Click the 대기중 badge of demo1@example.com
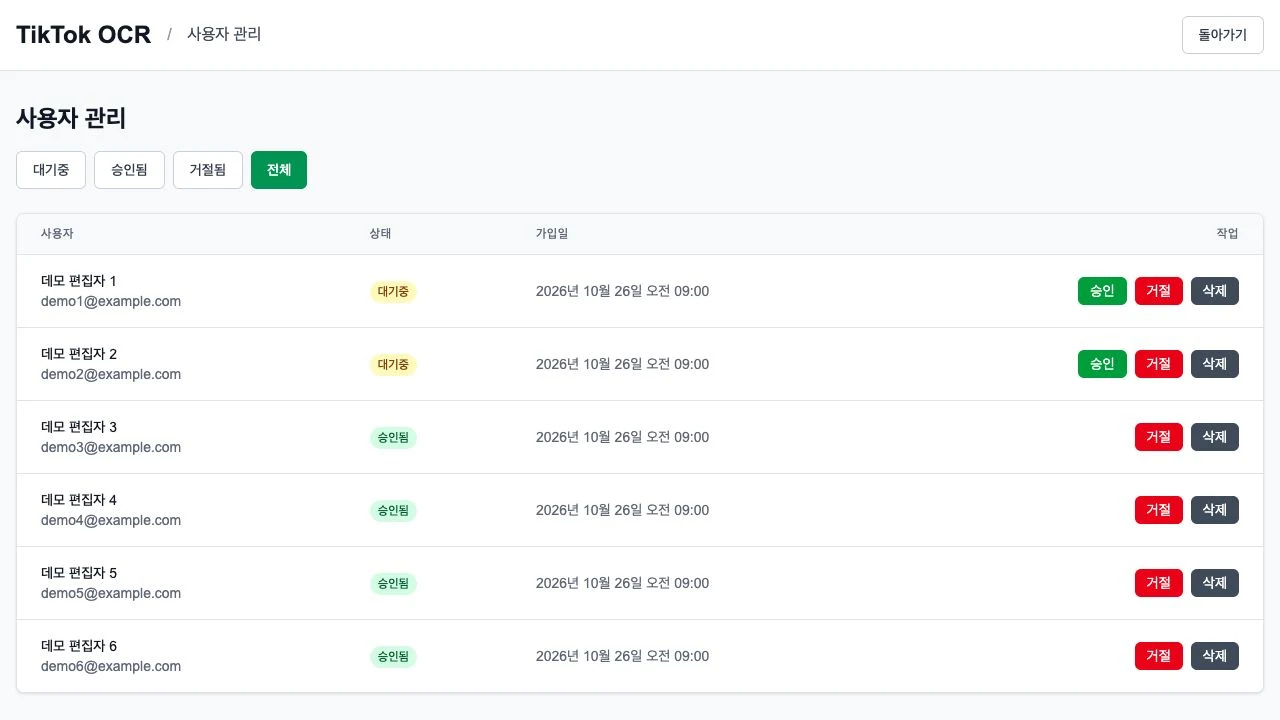Viewport: 1280px width, 720px height. [x=393, y=292]
